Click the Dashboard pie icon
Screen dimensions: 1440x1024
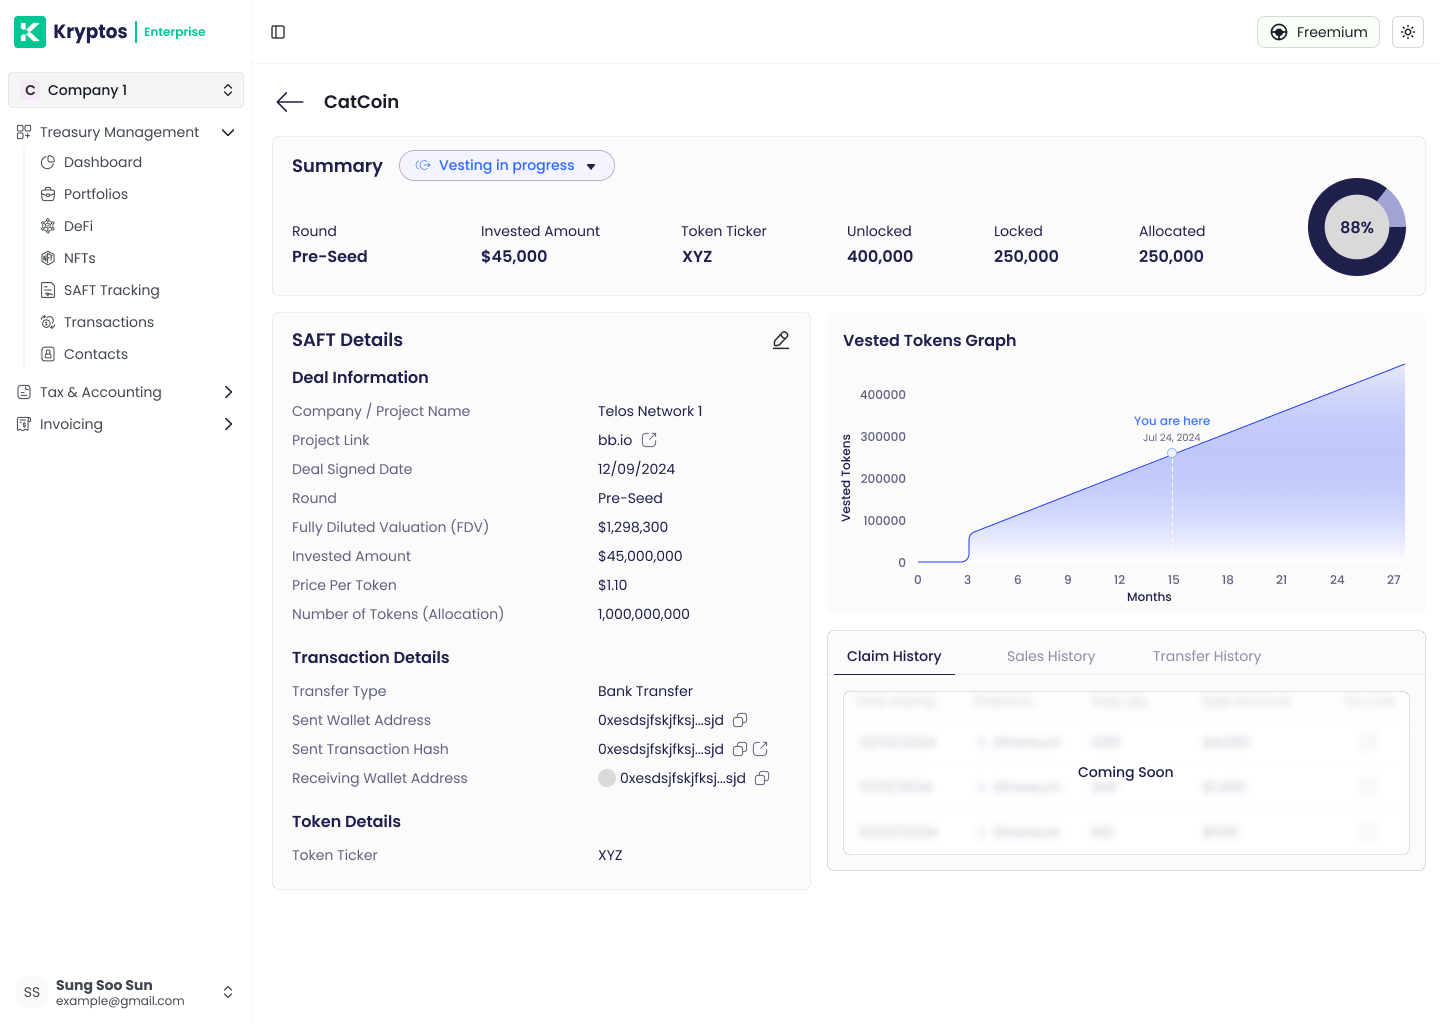[x=48, y=162]
